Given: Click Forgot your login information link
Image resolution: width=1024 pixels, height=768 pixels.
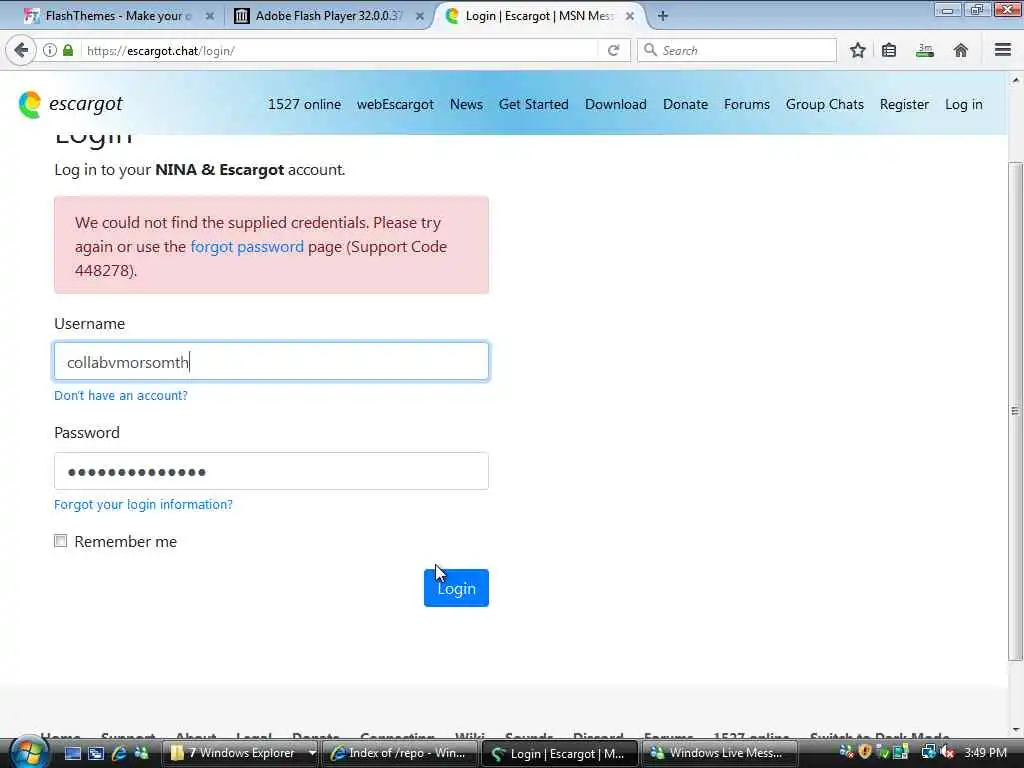Looking at the screenshot, I should click(143, 504).
